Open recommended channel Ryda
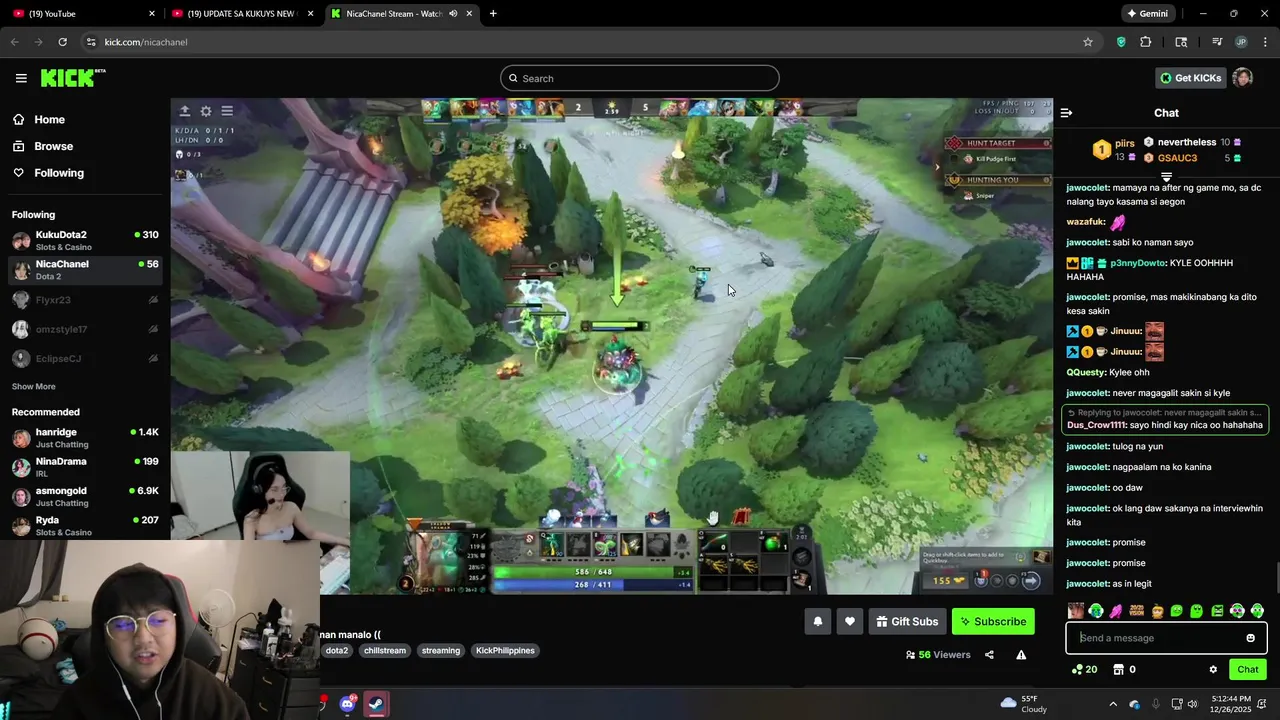This screenshot has width=1280, height=720. tap(85, 526)
